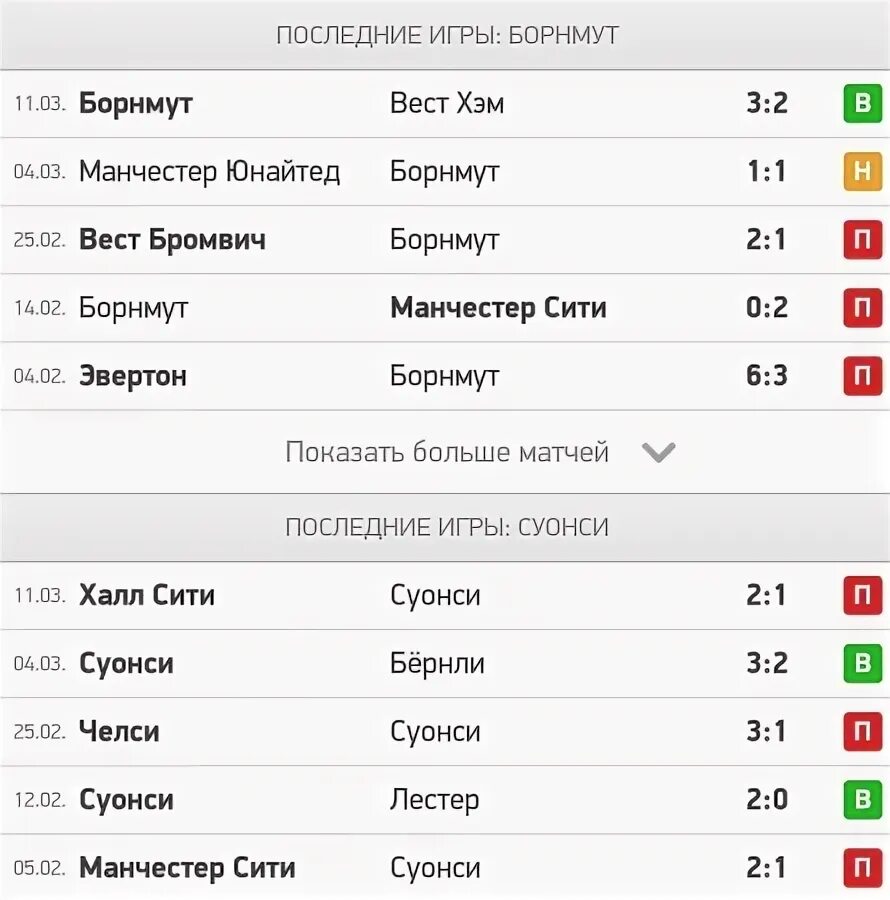Select team name Челси

tap(119, 731)
